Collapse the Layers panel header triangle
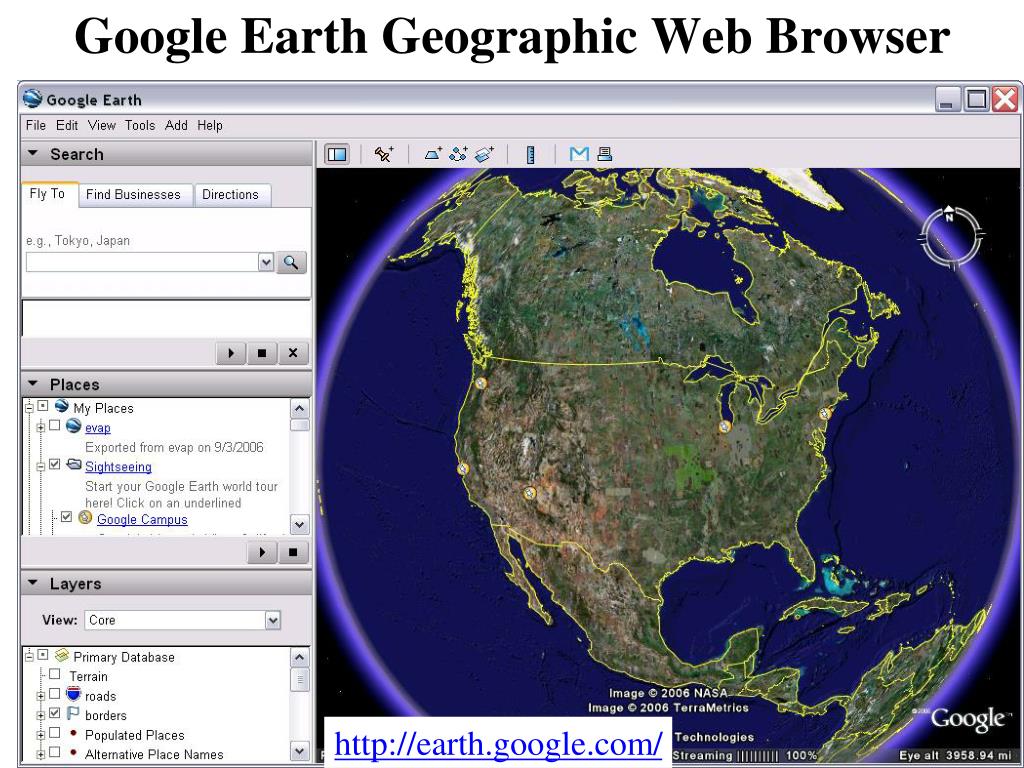 (x=34, y=583)
